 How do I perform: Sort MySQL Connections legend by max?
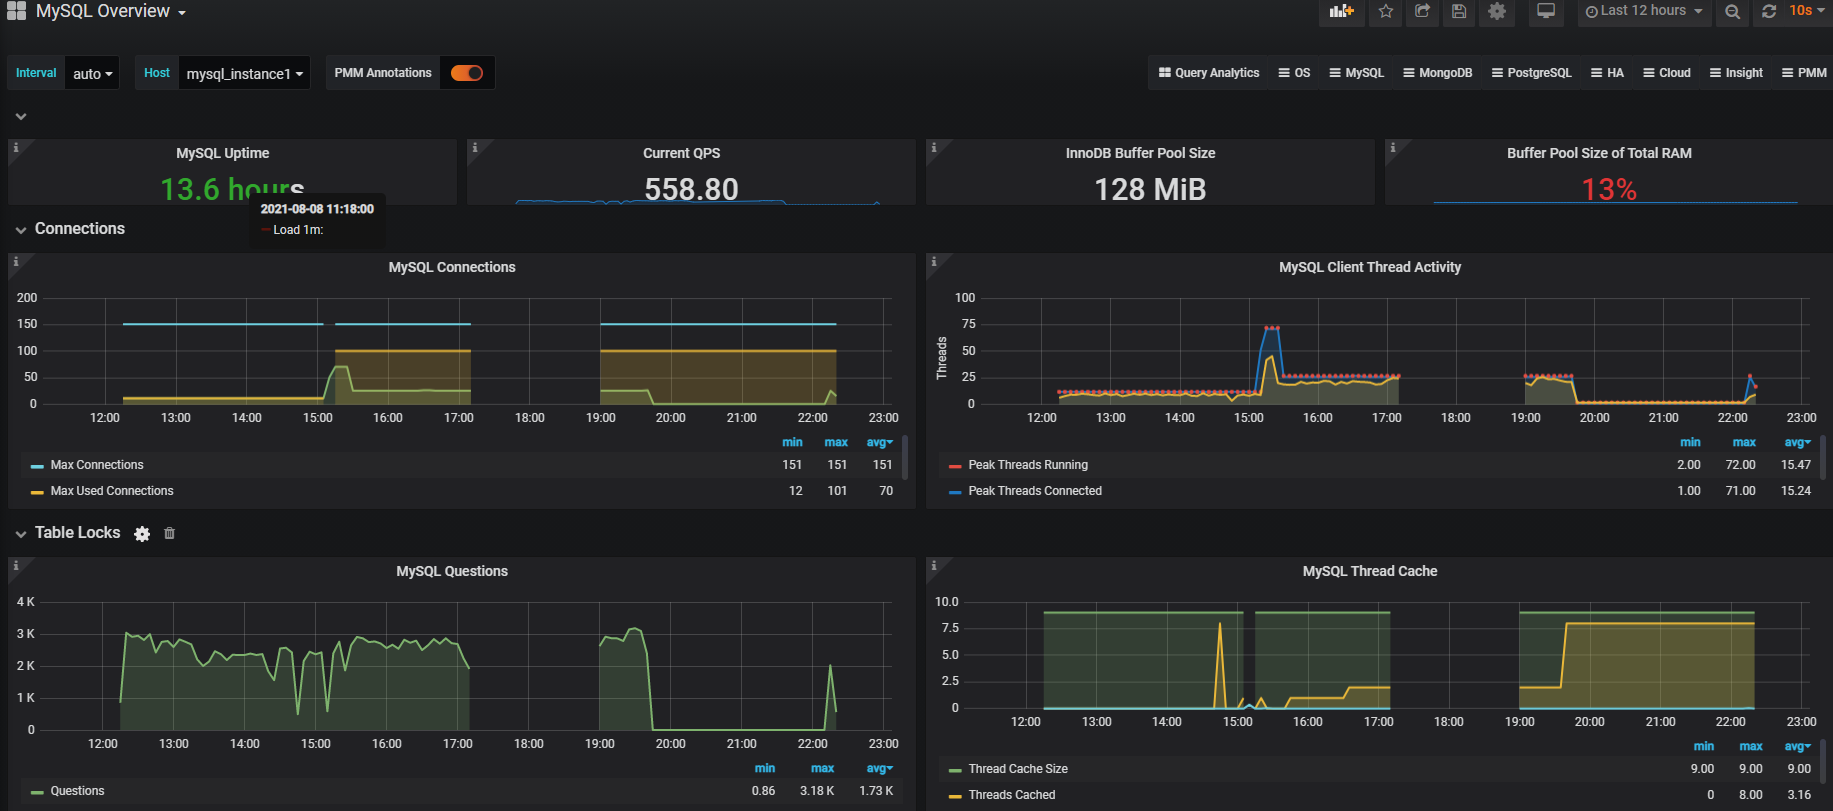pyautogui.click(x=836, y=442)
